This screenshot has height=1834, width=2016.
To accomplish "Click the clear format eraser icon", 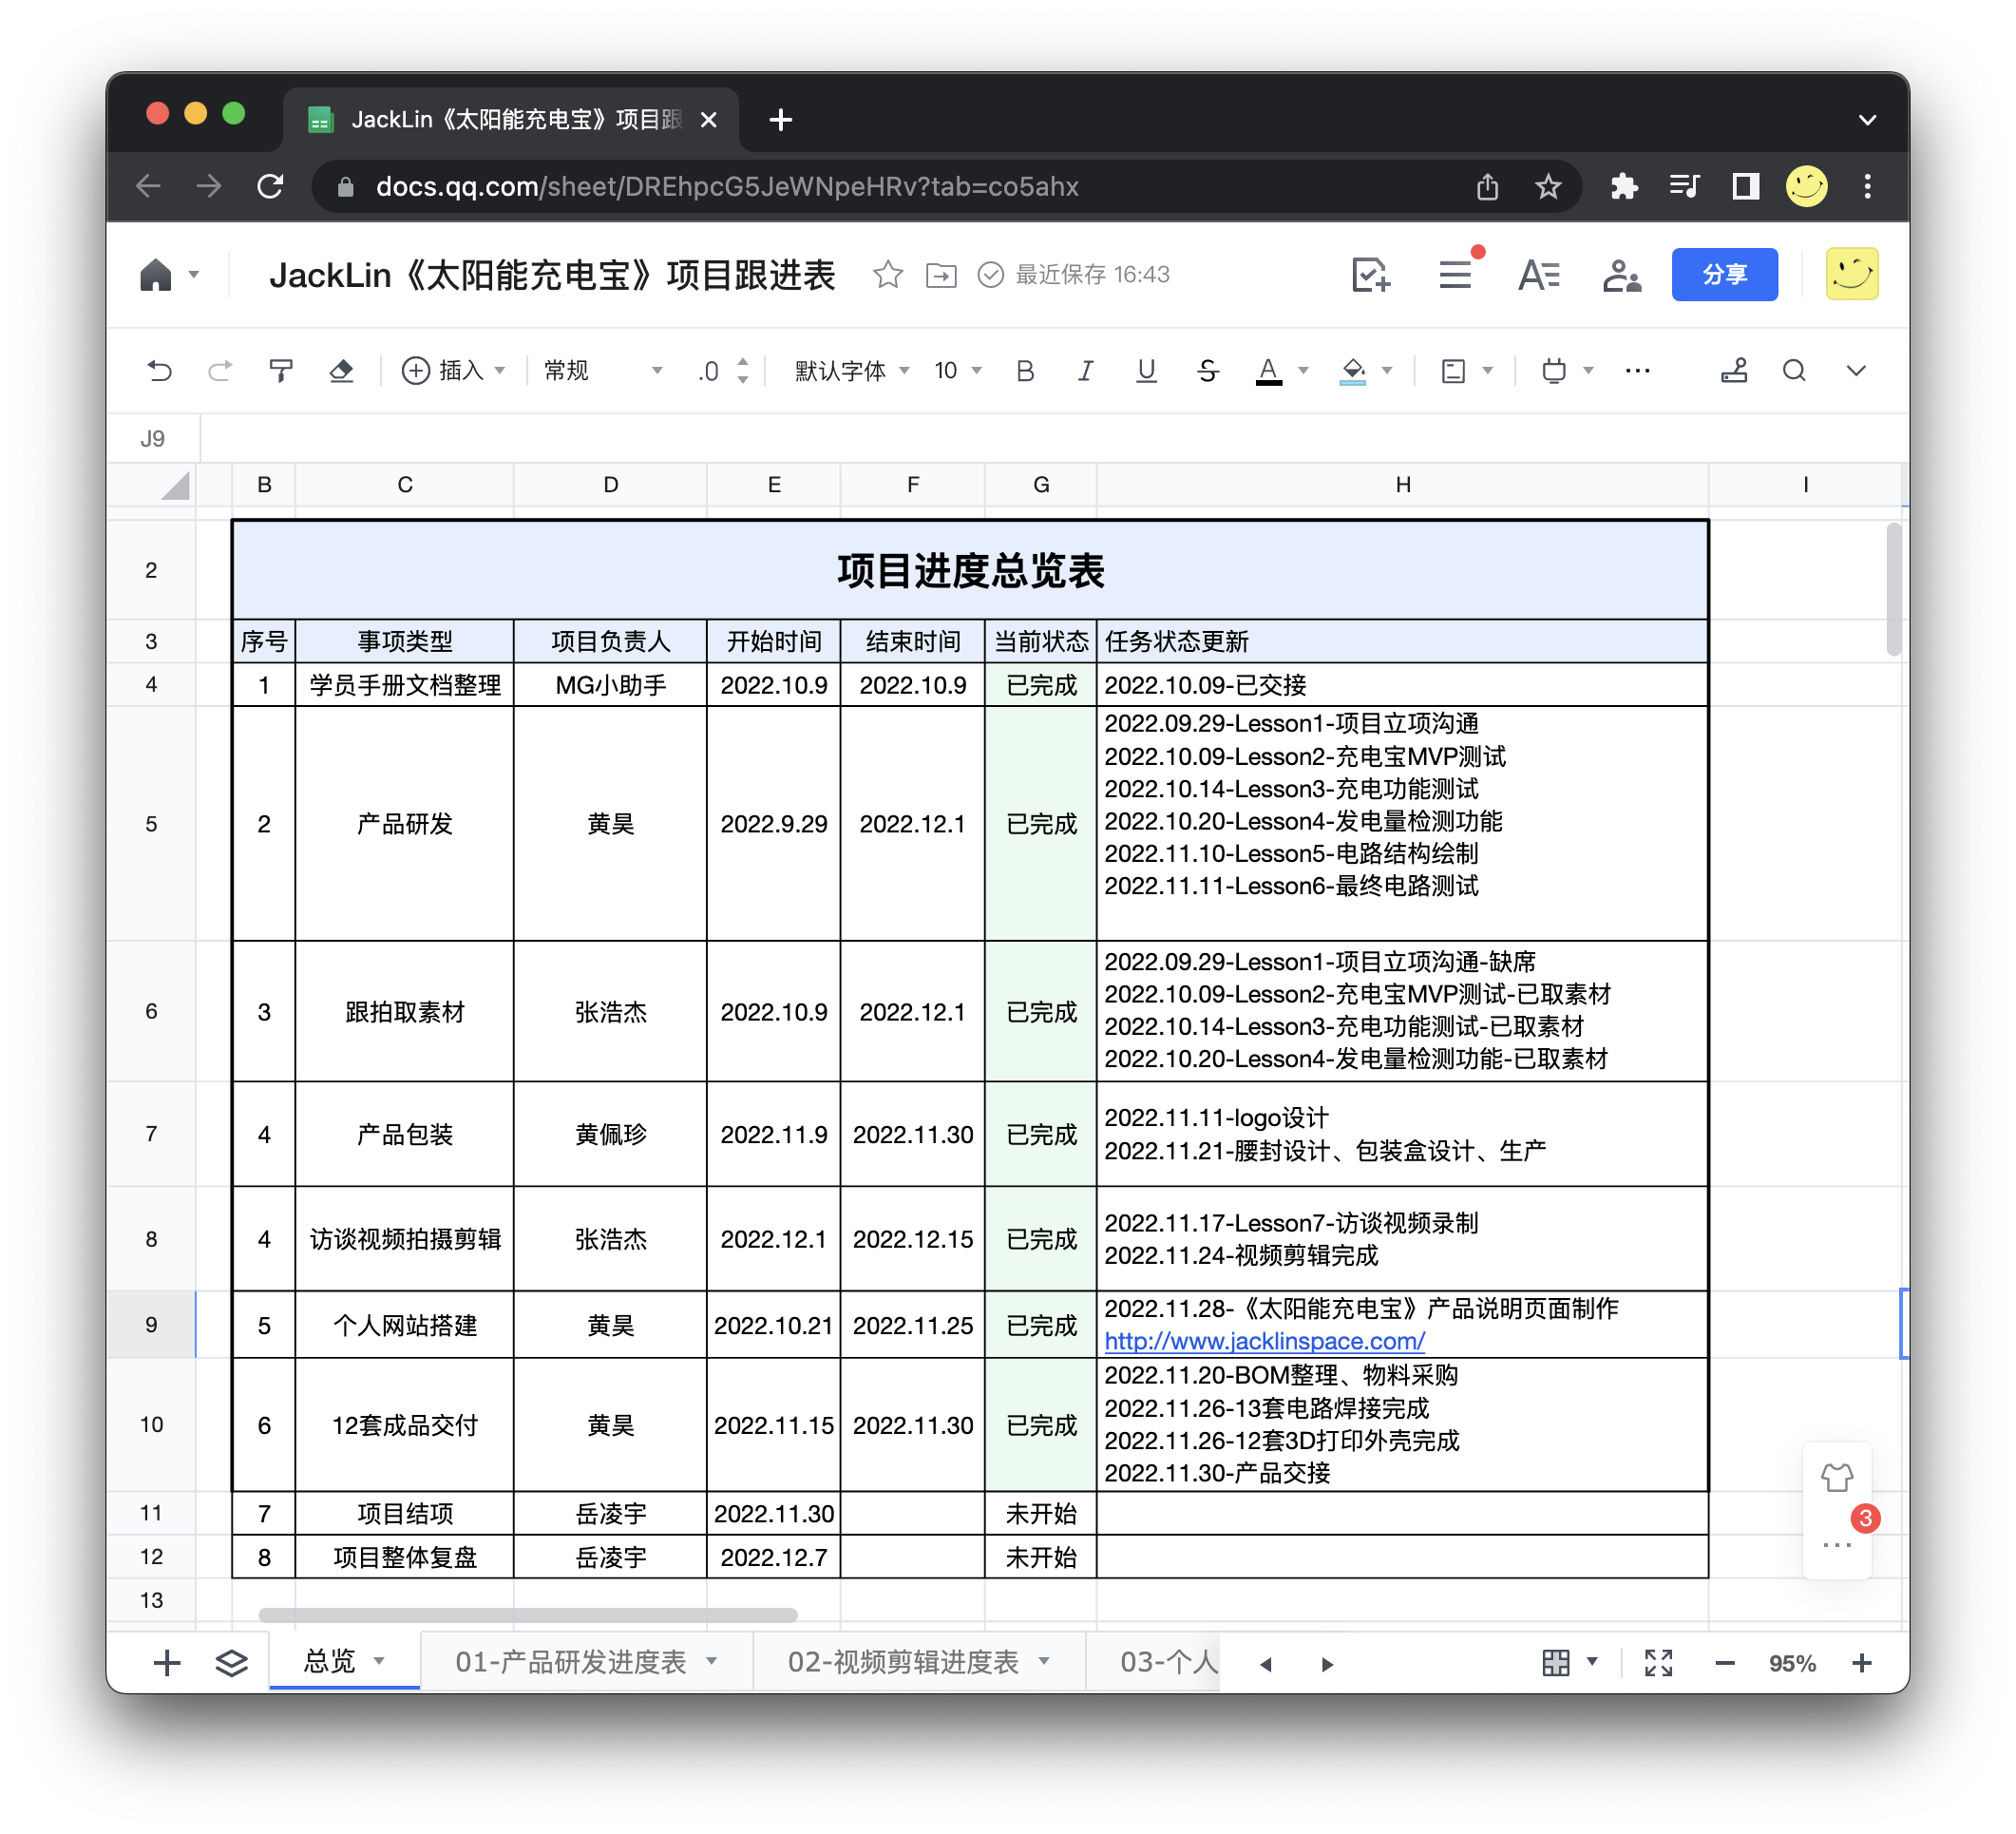I will click(x=341, y=371).
